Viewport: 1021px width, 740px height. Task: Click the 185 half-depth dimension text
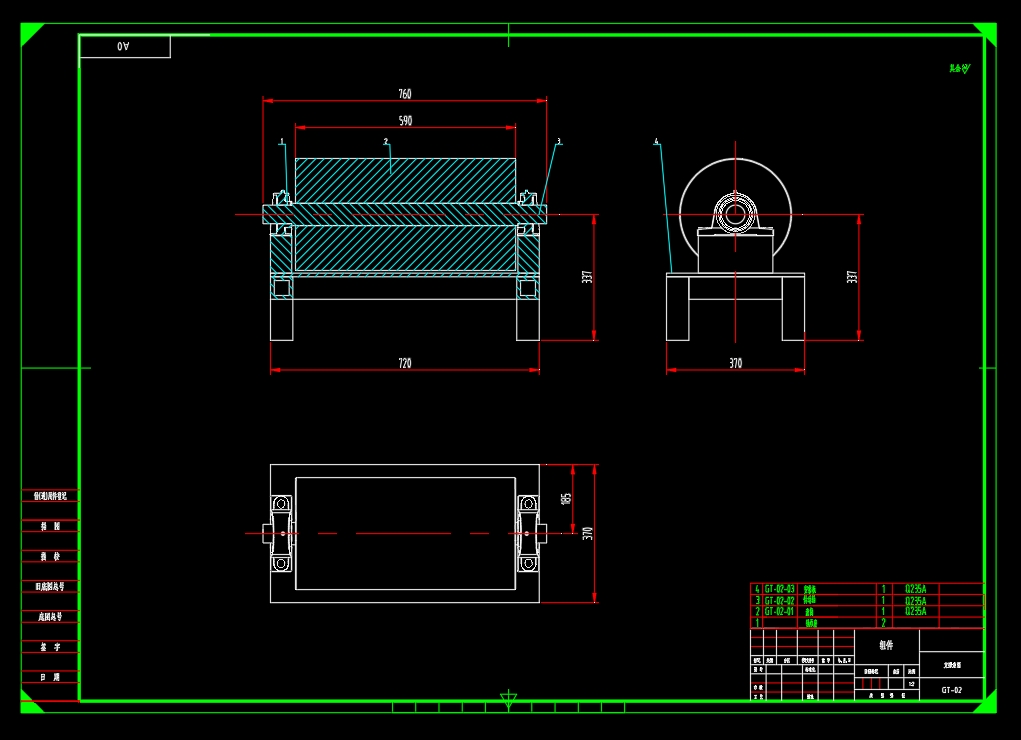tap(566, 498)
